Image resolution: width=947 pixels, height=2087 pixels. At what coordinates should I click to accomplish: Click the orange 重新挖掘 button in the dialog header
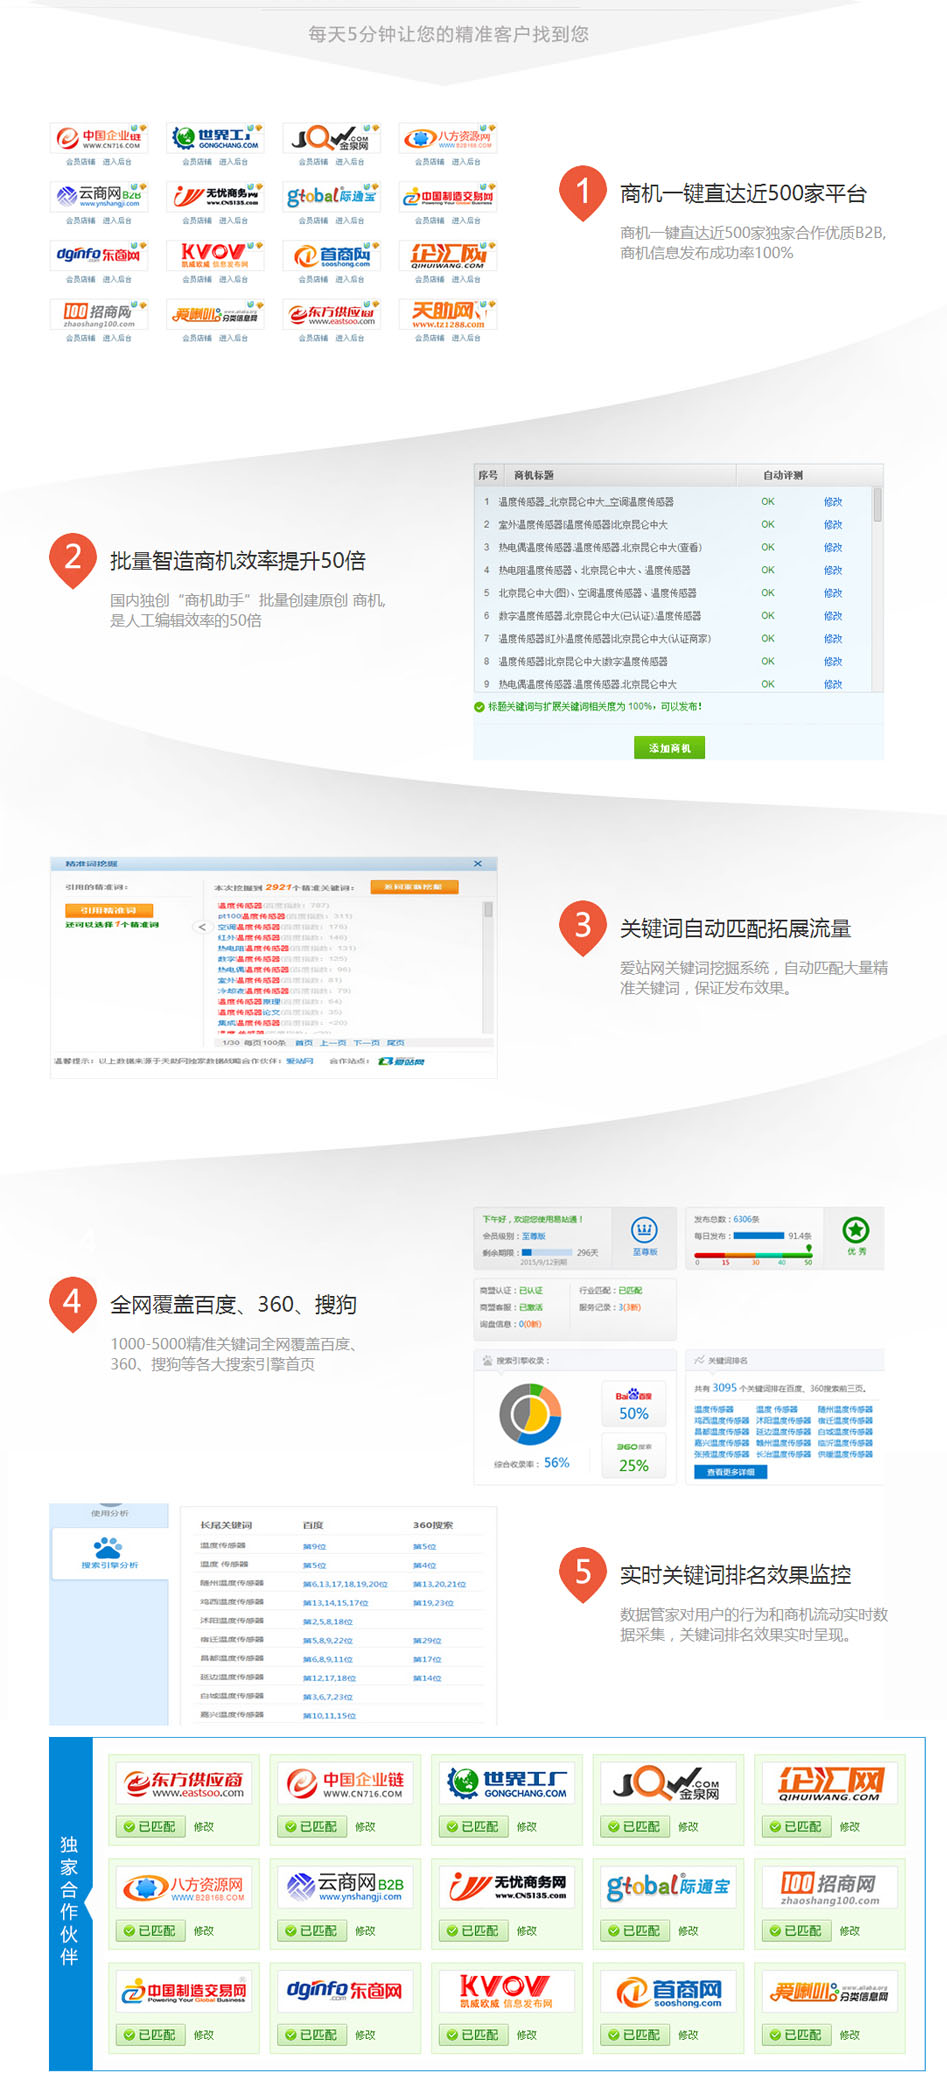[414, 887]
